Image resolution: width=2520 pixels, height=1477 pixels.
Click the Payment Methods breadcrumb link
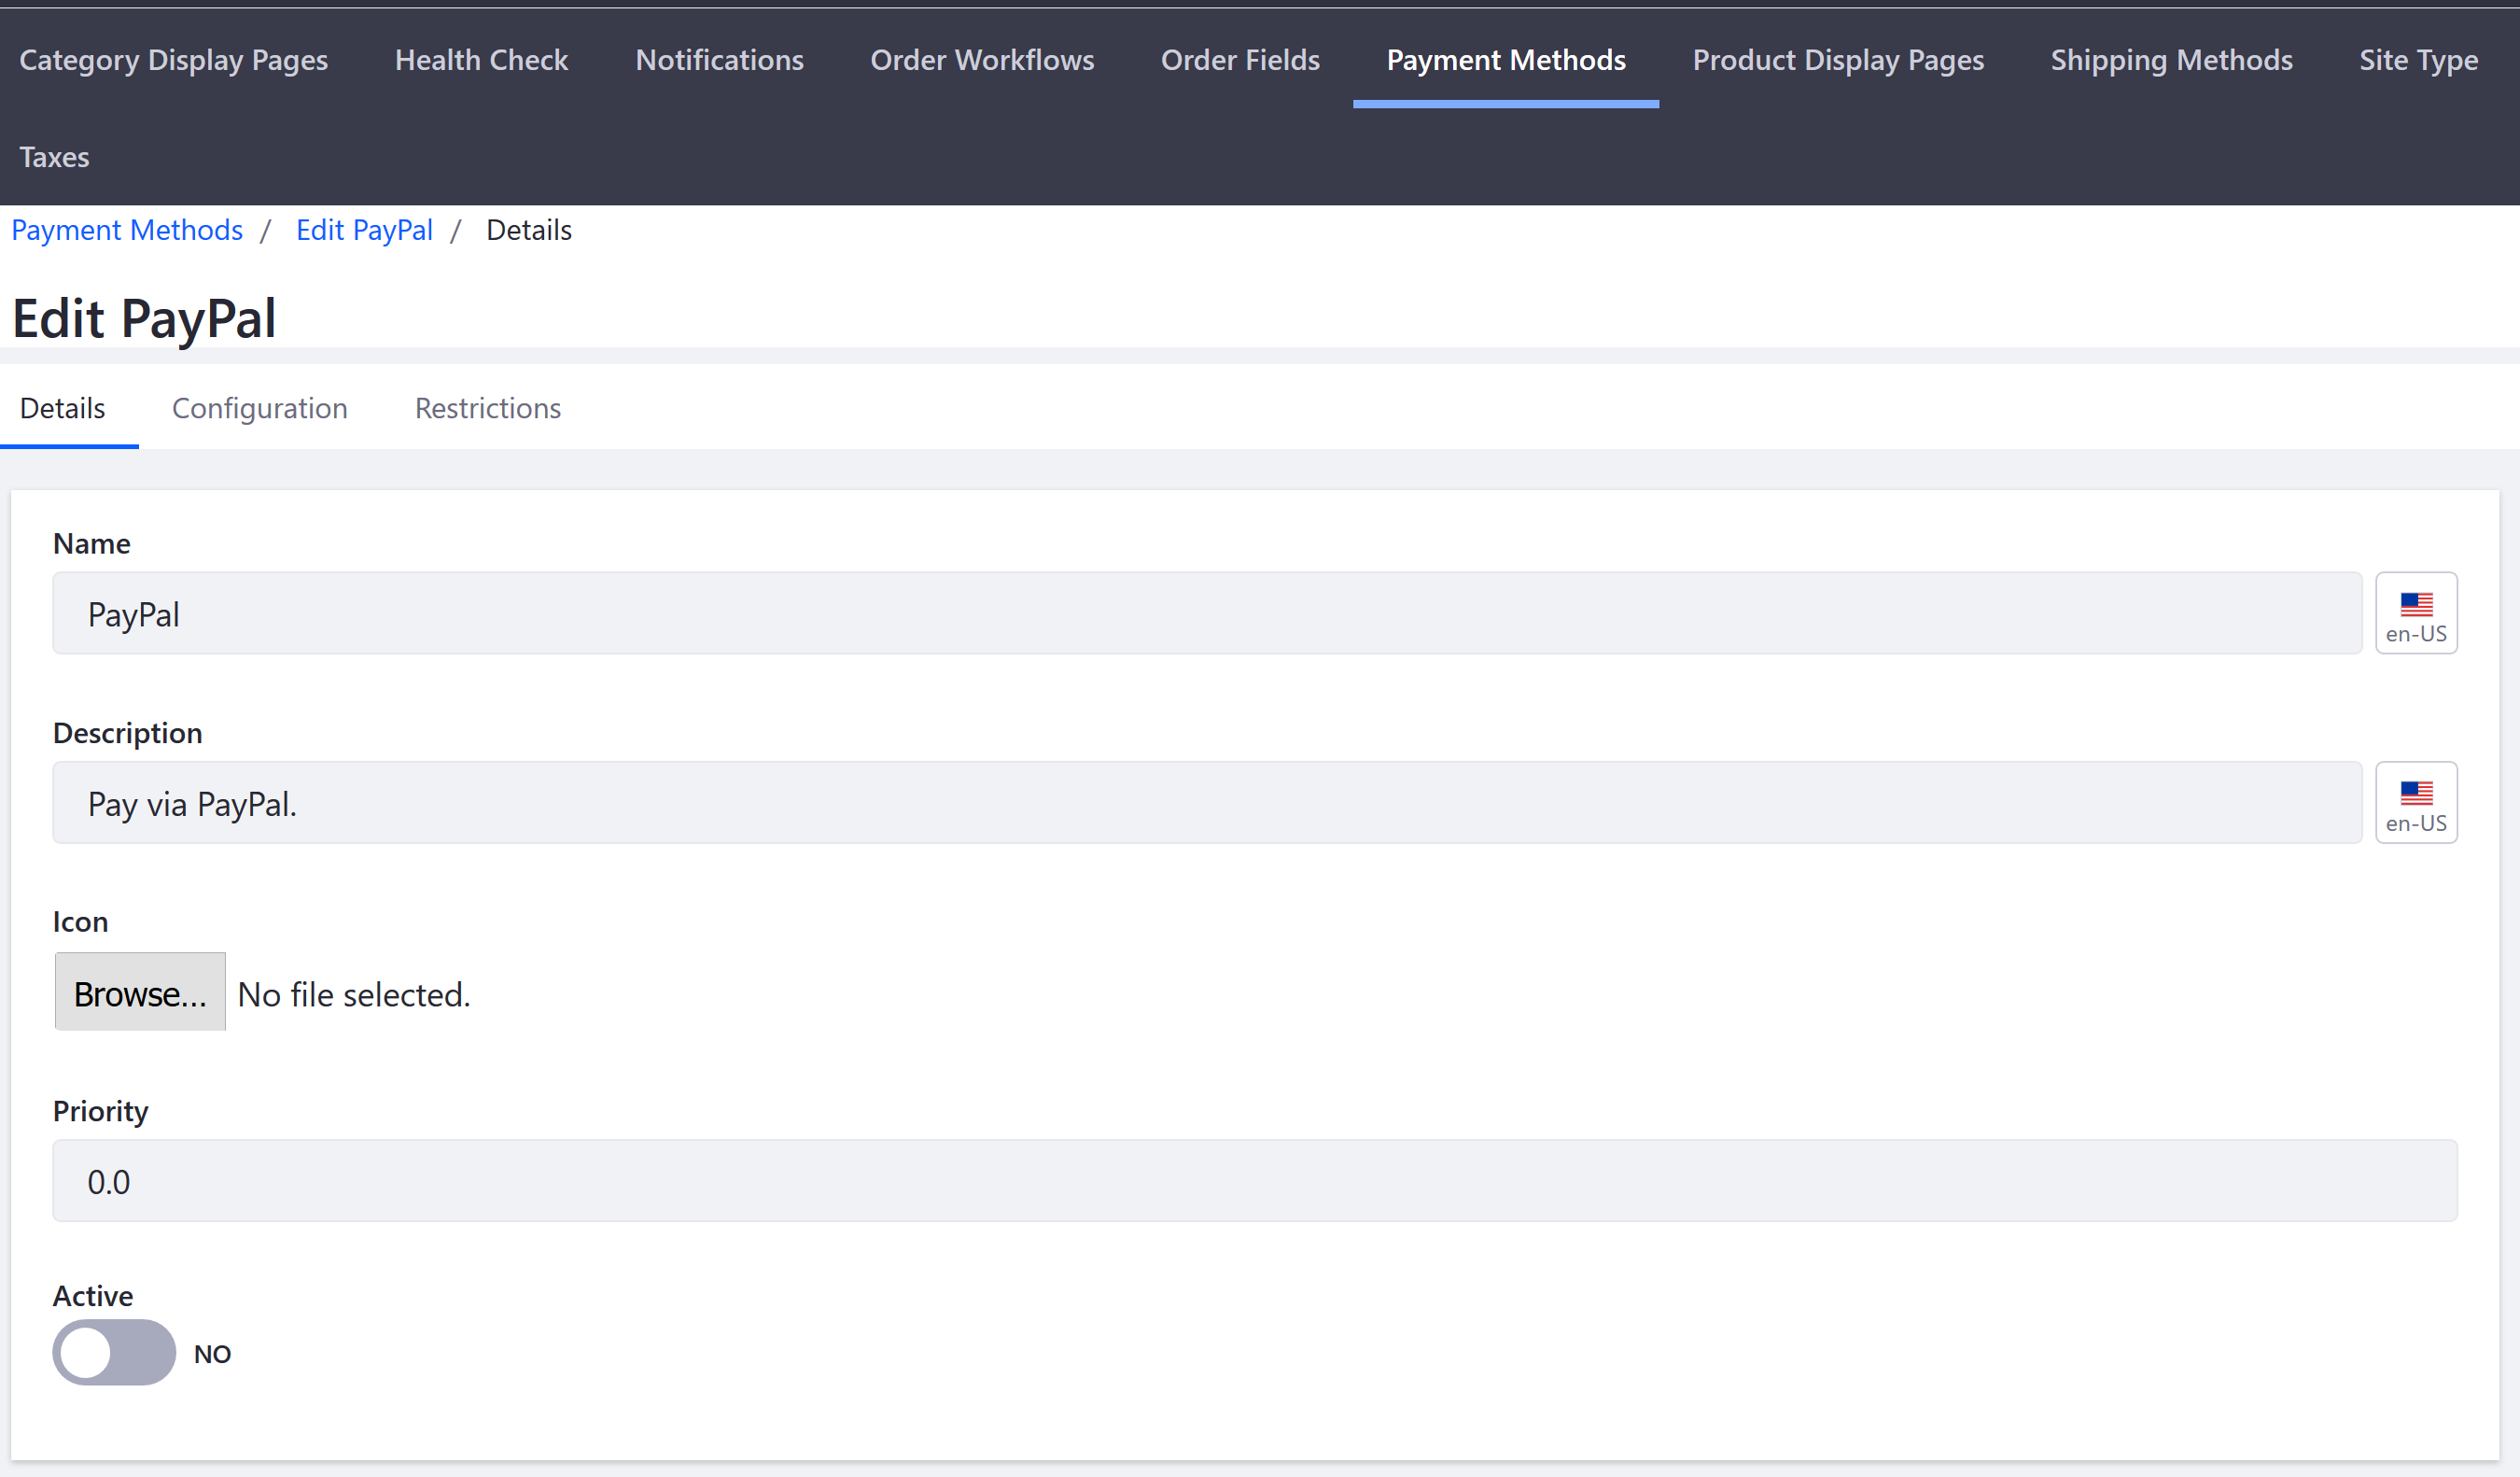127,231
